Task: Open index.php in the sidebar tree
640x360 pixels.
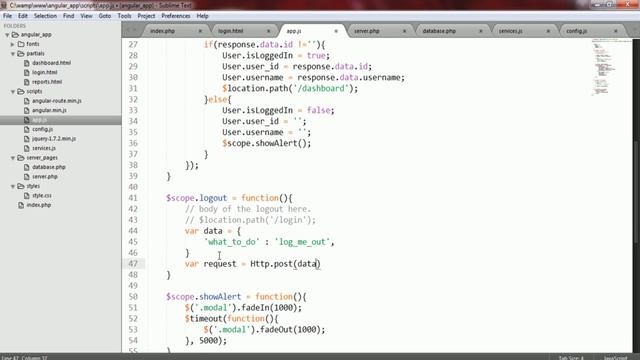Action: [x=39, y=205]
